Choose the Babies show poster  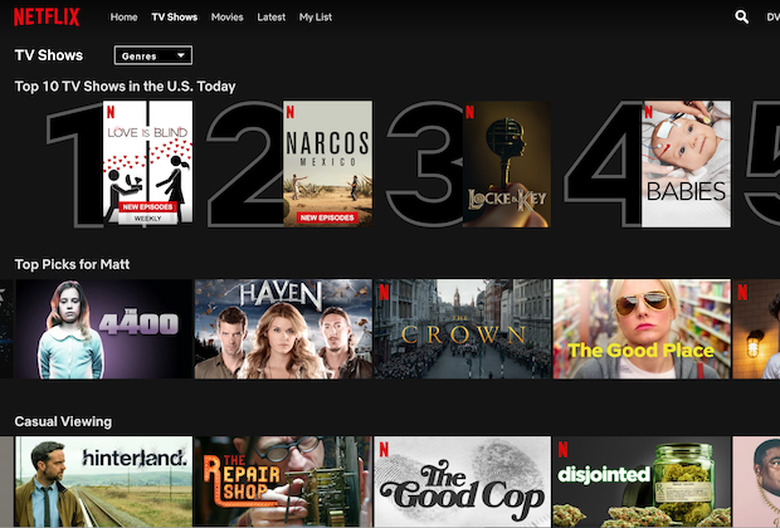click(686, 163)
